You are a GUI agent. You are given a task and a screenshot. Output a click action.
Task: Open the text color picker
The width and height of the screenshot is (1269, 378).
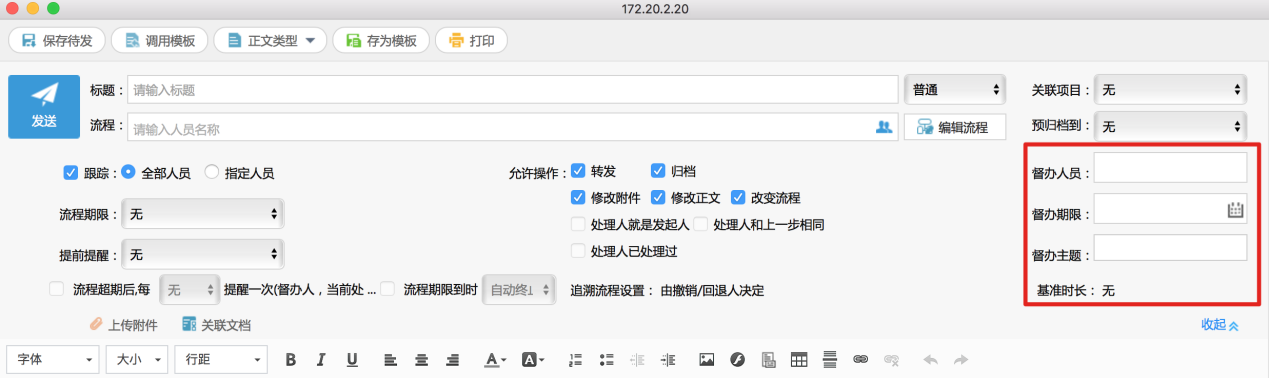496,359
